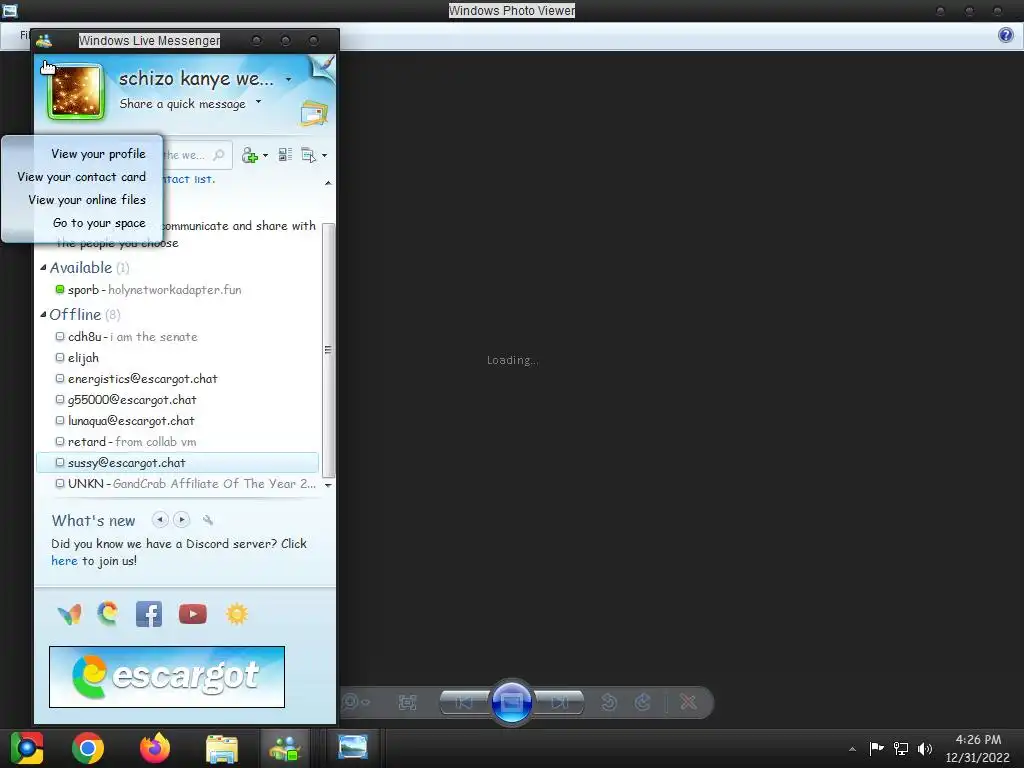This screenshot has width=1024, height=768.
Task: Go to next photo in viewer
Action: [x=560, y=703]
